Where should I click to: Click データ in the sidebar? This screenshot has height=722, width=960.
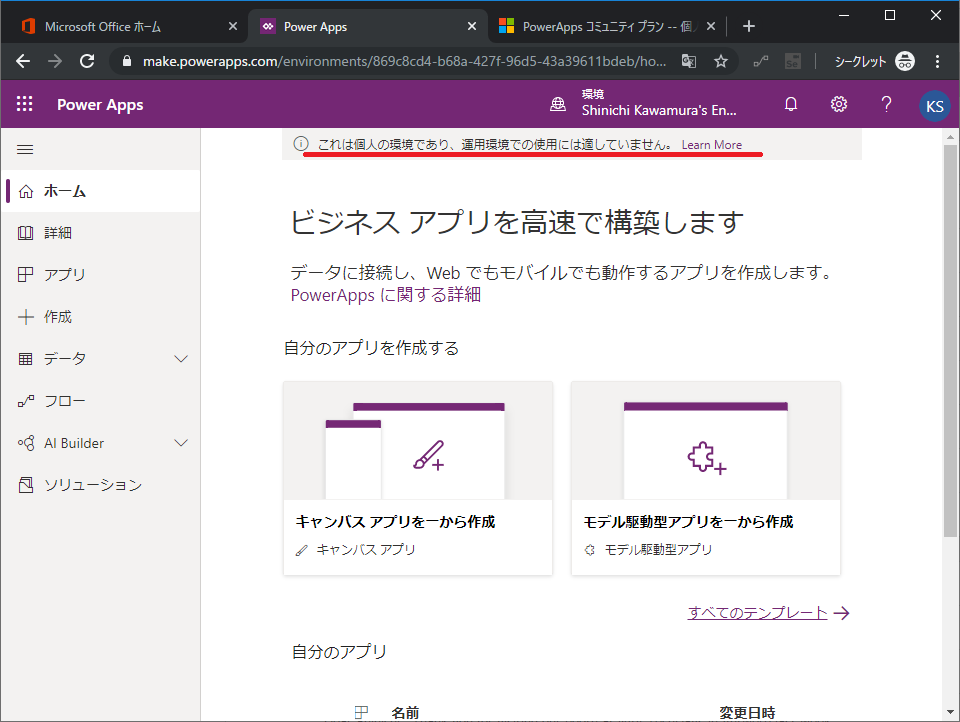[64, 359]
